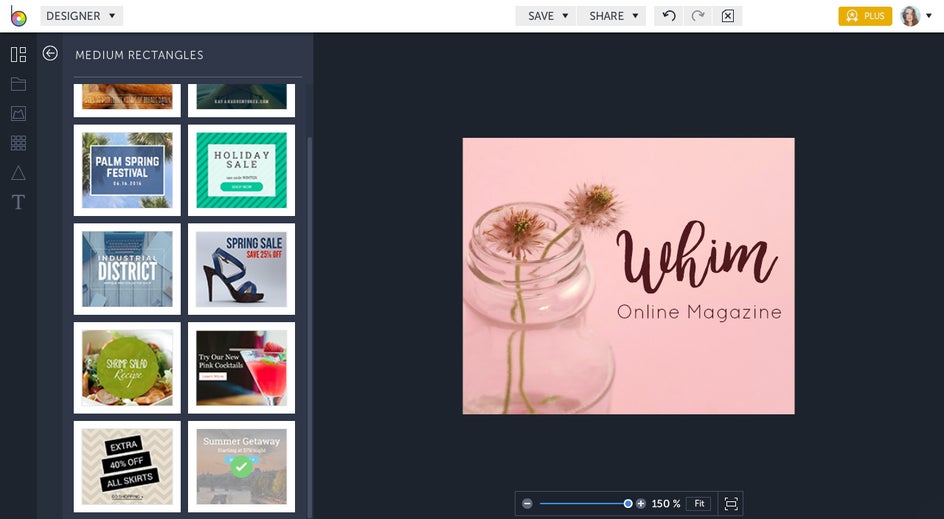Open the Share dropdown menu
This screenshot has height=519, width=944.
(613, 16)
